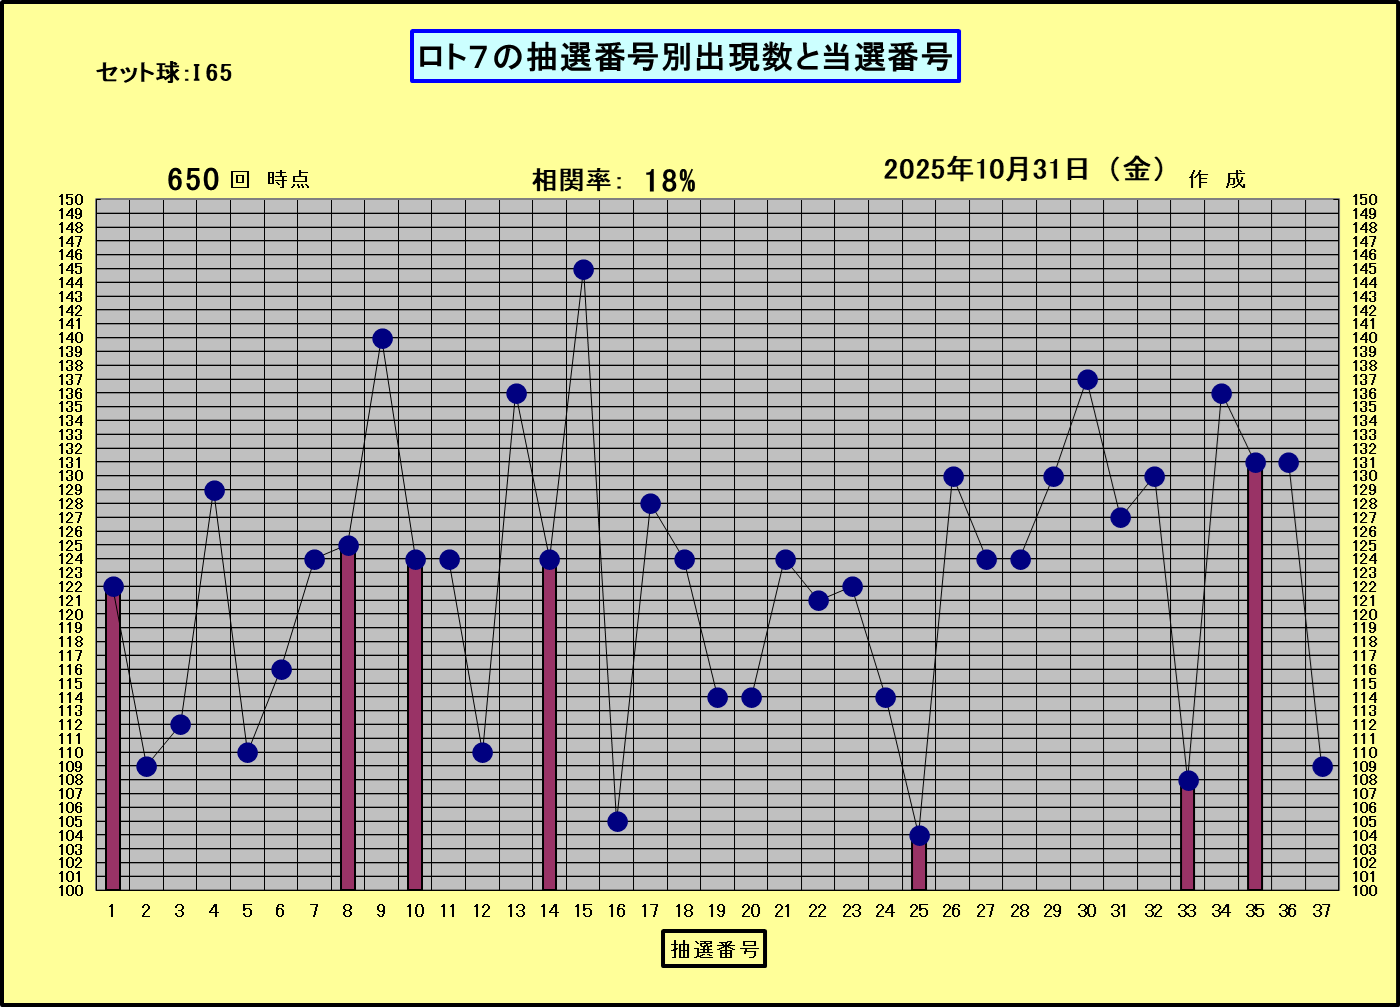Select the data point above number 9
This screenshot has height=1007, width=1400.
click(382, 339)
